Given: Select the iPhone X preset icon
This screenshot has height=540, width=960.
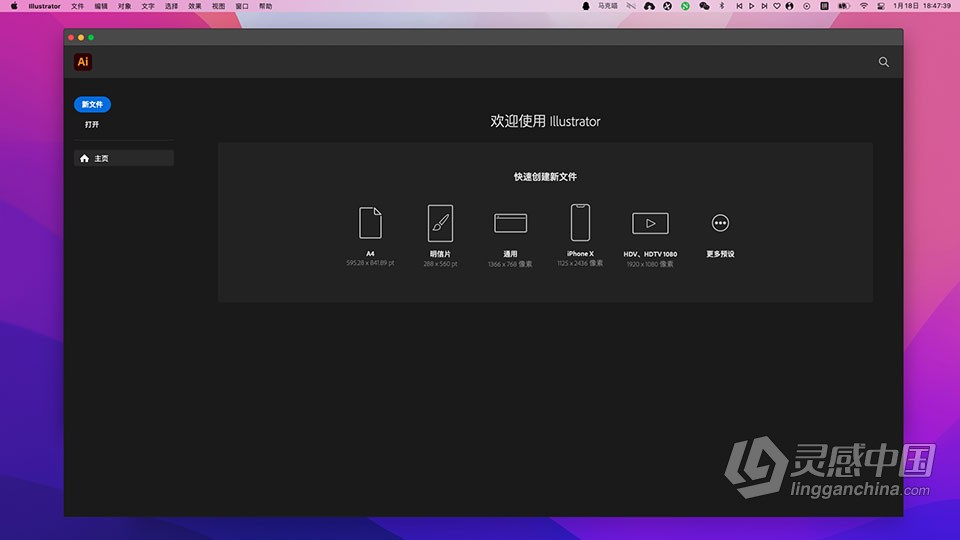Looking at the screenshot, I should point(580,223).
